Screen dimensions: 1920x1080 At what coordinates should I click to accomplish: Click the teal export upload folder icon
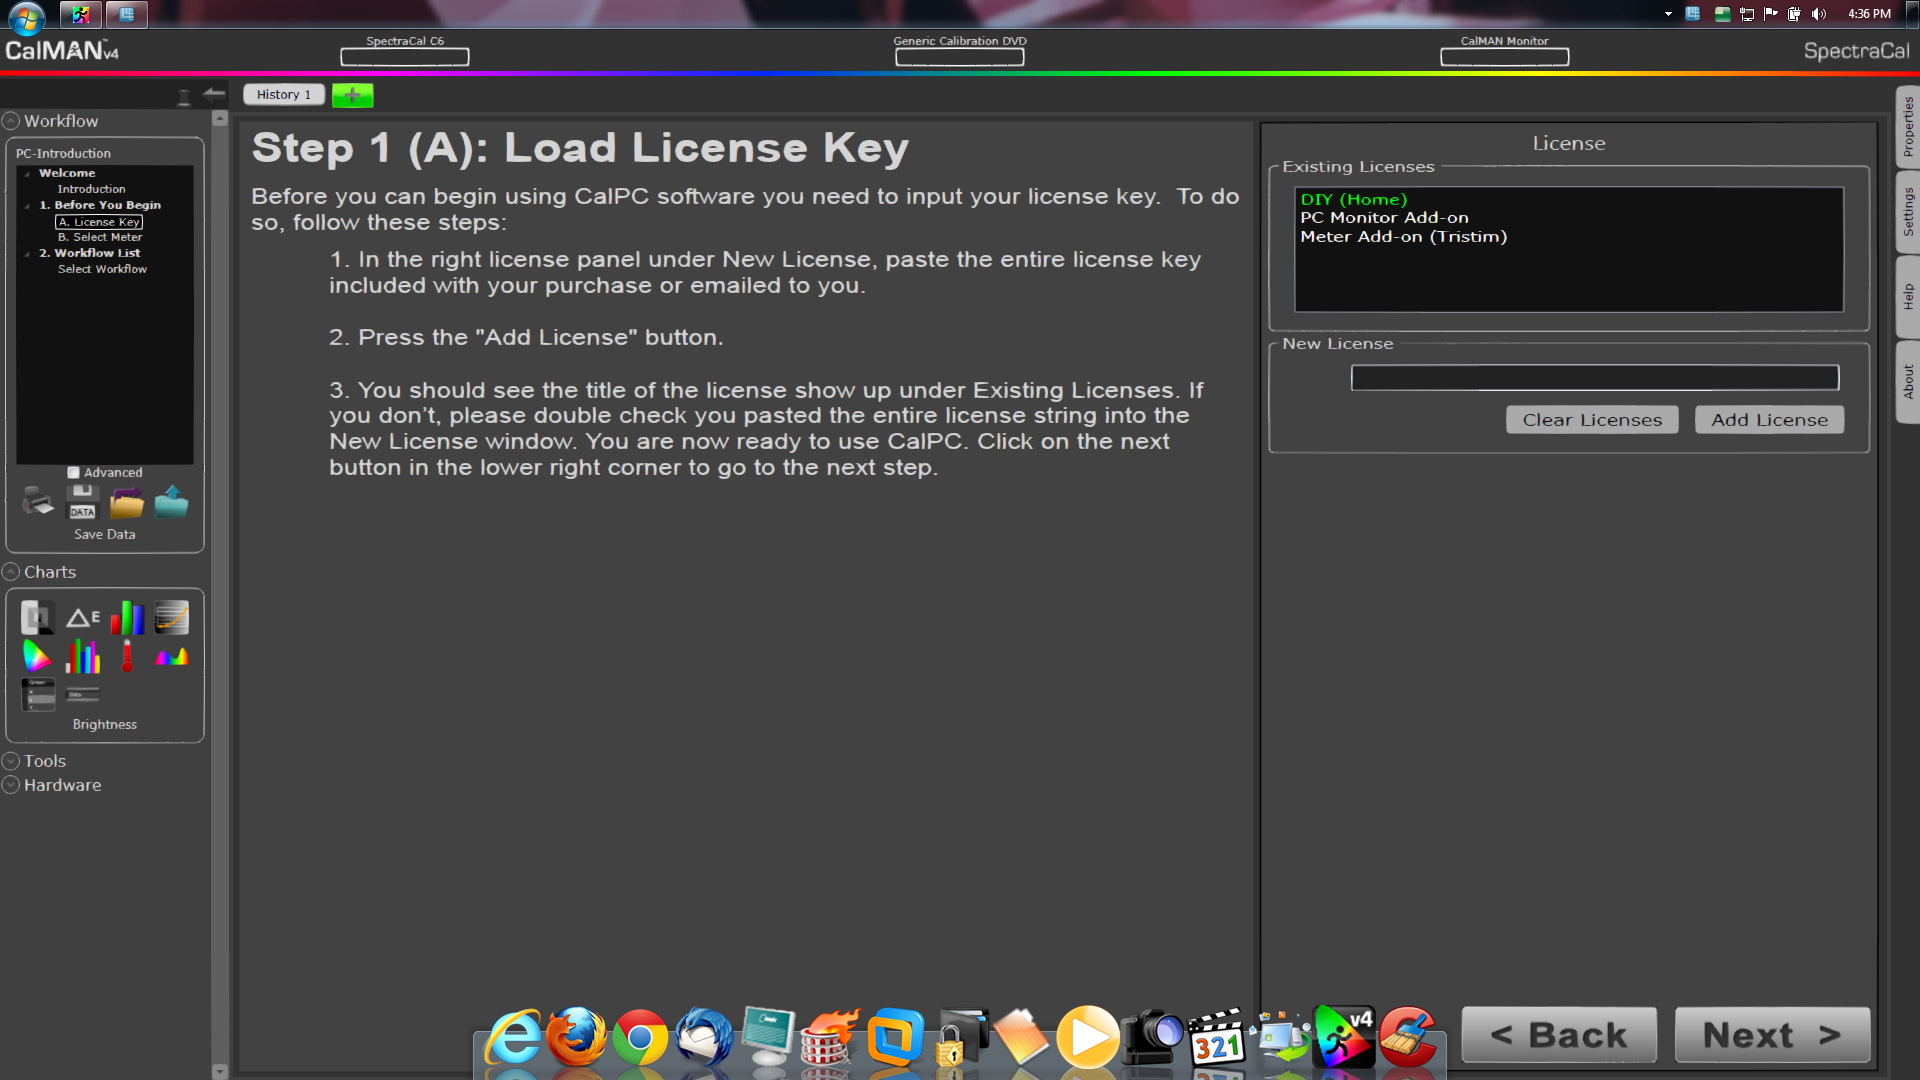(x=171, y=501)
